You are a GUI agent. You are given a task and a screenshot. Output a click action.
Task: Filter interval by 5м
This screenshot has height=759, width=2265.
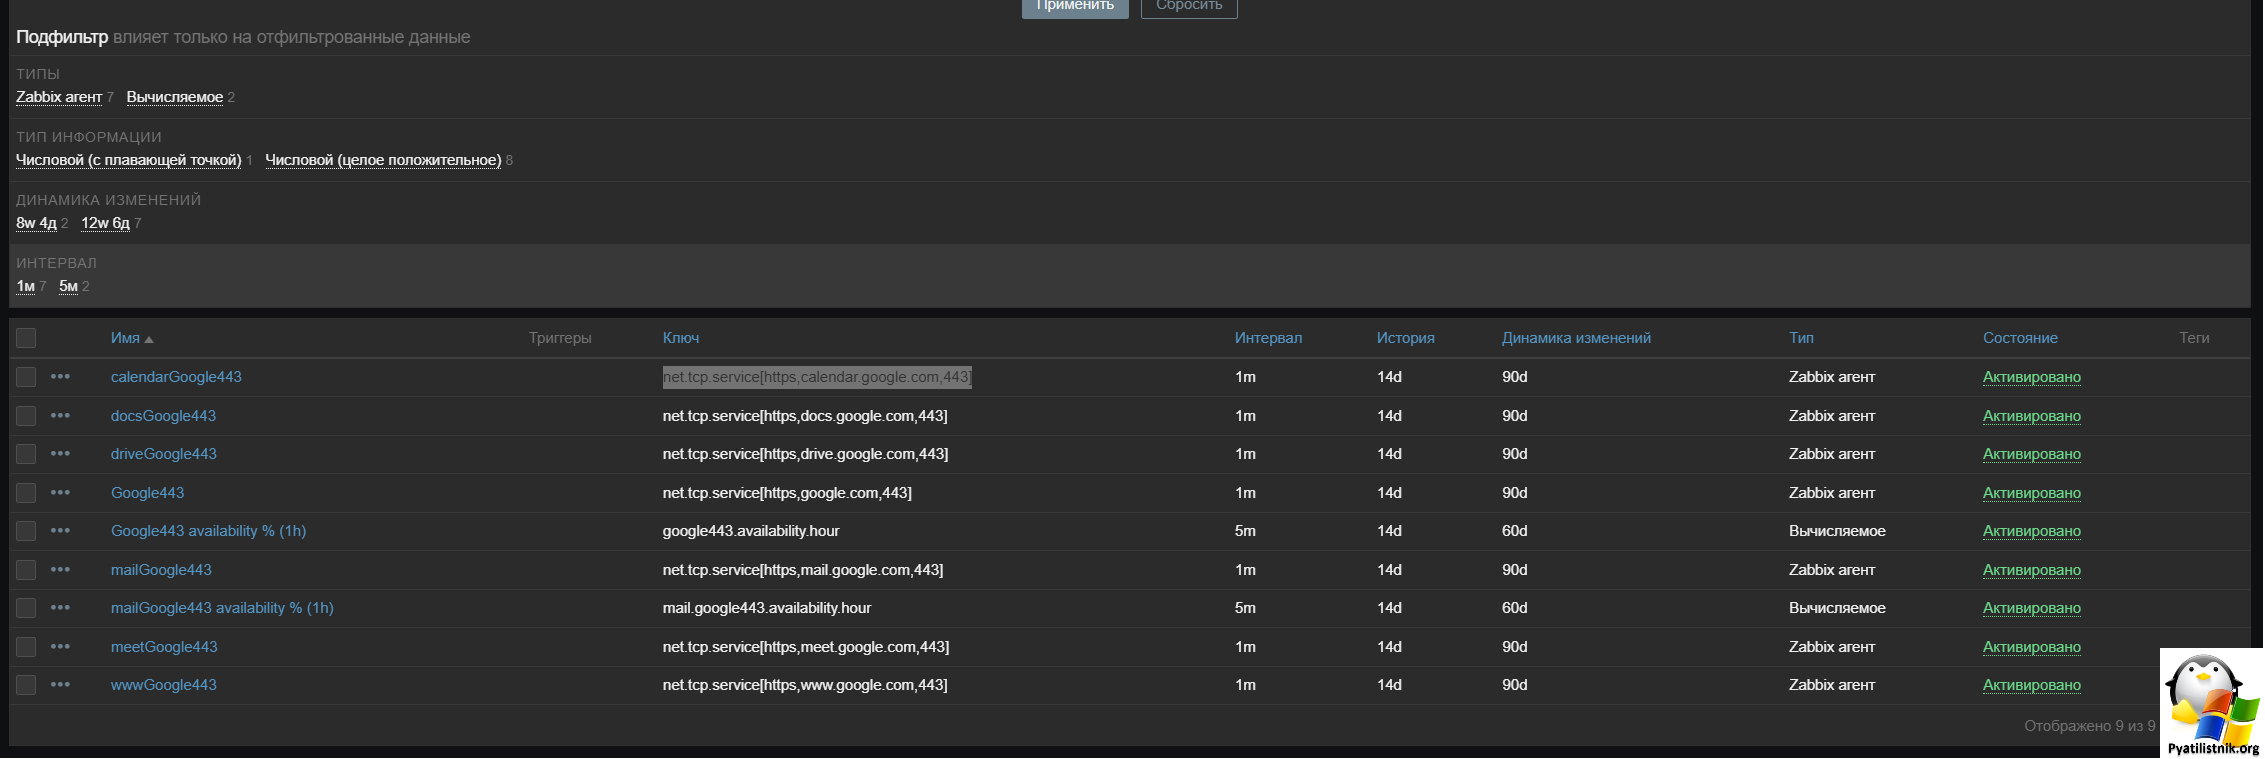pyautogui.click(x=68, y=286)
